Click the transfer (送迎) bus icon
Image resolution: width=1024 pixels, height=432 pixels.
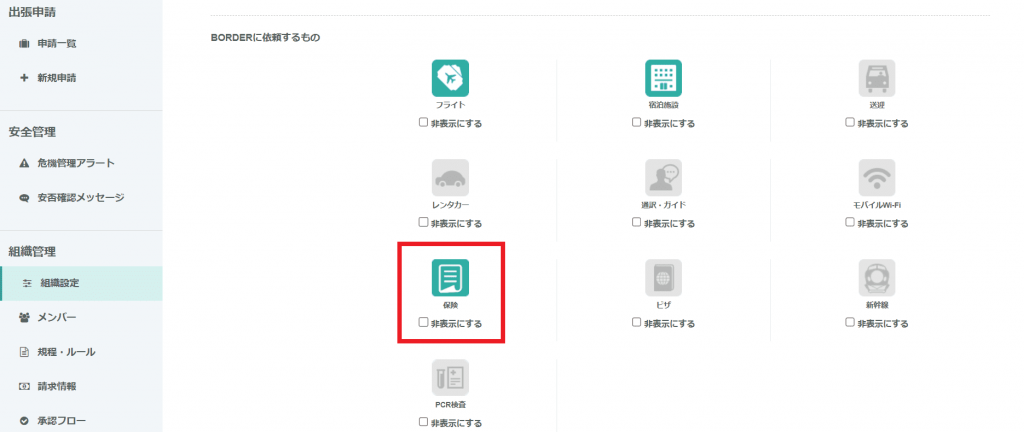tap(876, 78)
